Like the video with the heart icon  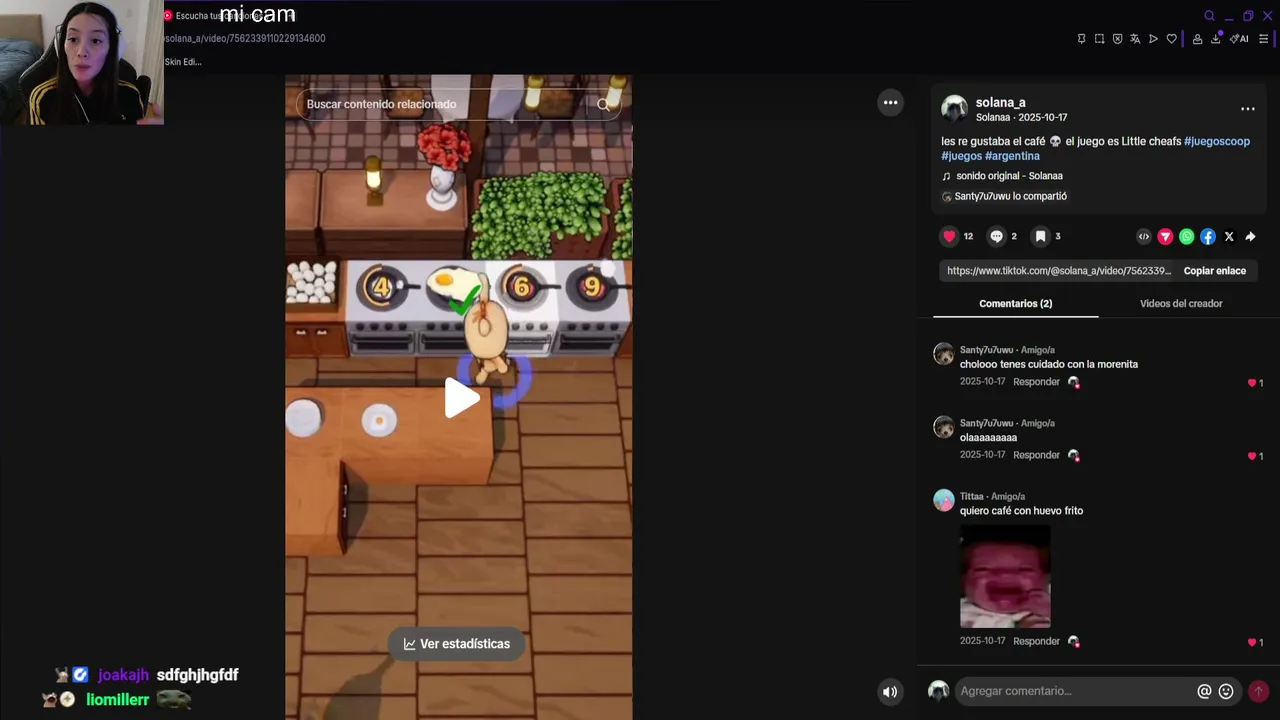point(949,236)
